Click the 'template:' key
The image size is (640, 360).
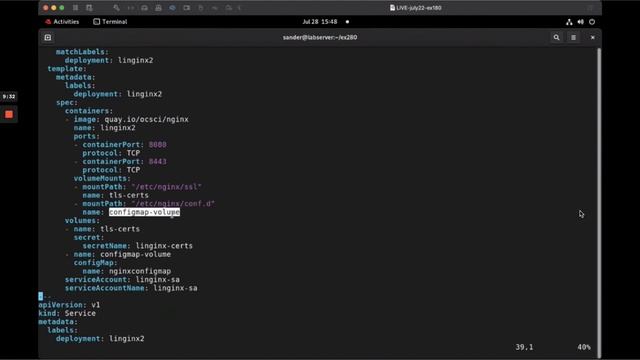point(67,69)
